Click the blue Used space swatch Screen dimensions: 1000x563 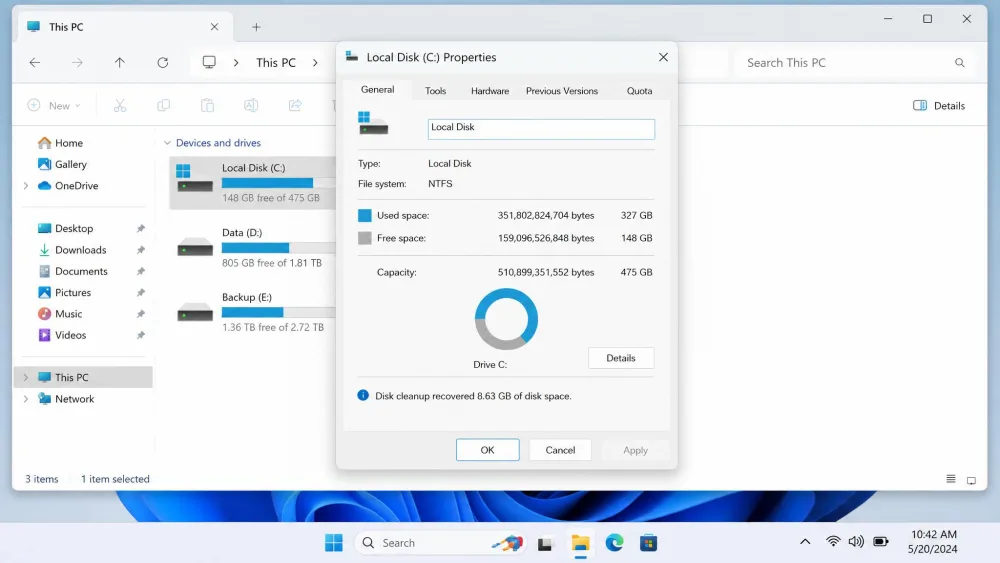[x=365, y=216]
